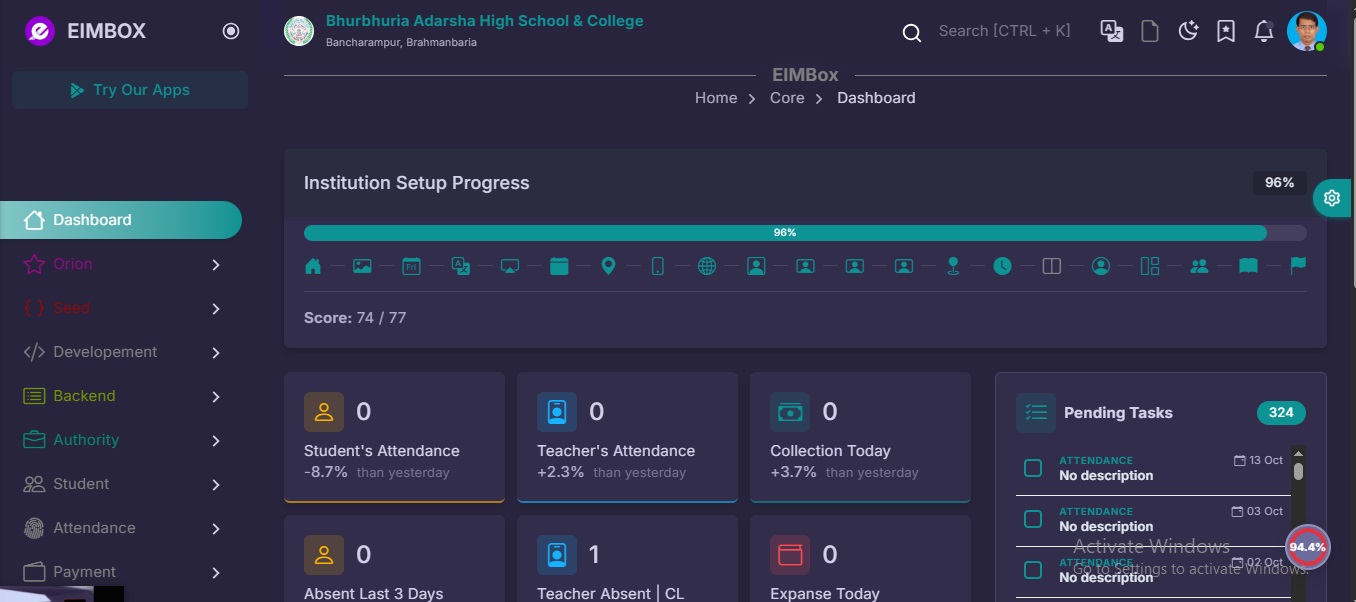Click the Score: 74 / 77 text
Viewport: 1356px width, 602px height.
coord(355,318)
